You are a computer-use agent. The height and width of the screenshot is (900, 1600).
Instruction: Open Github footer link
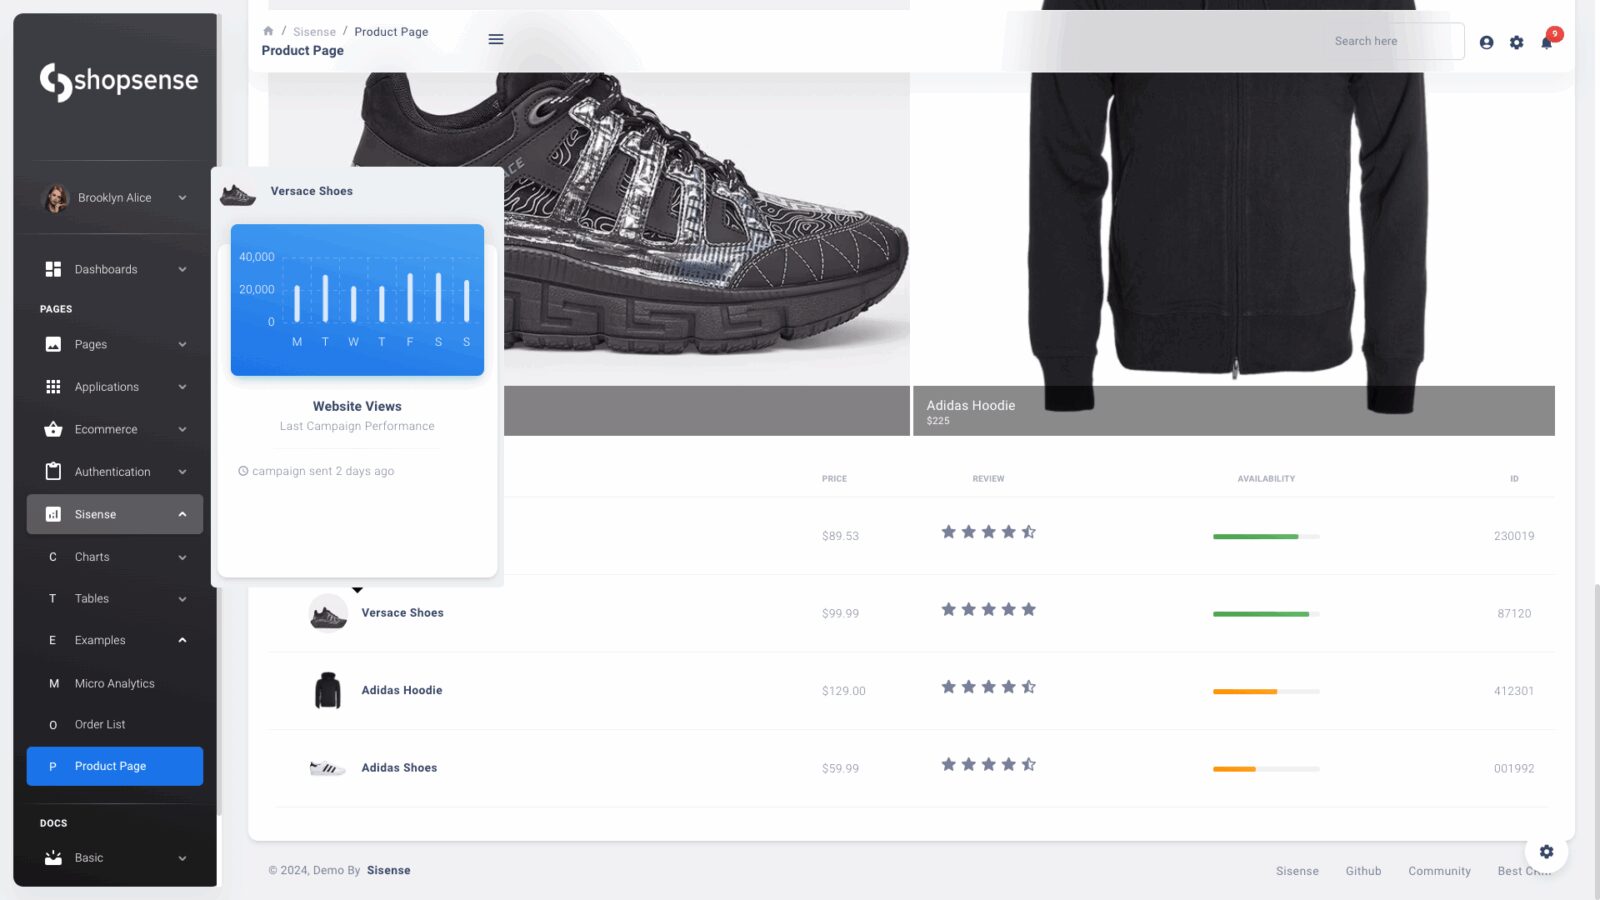pos(1363,871)
